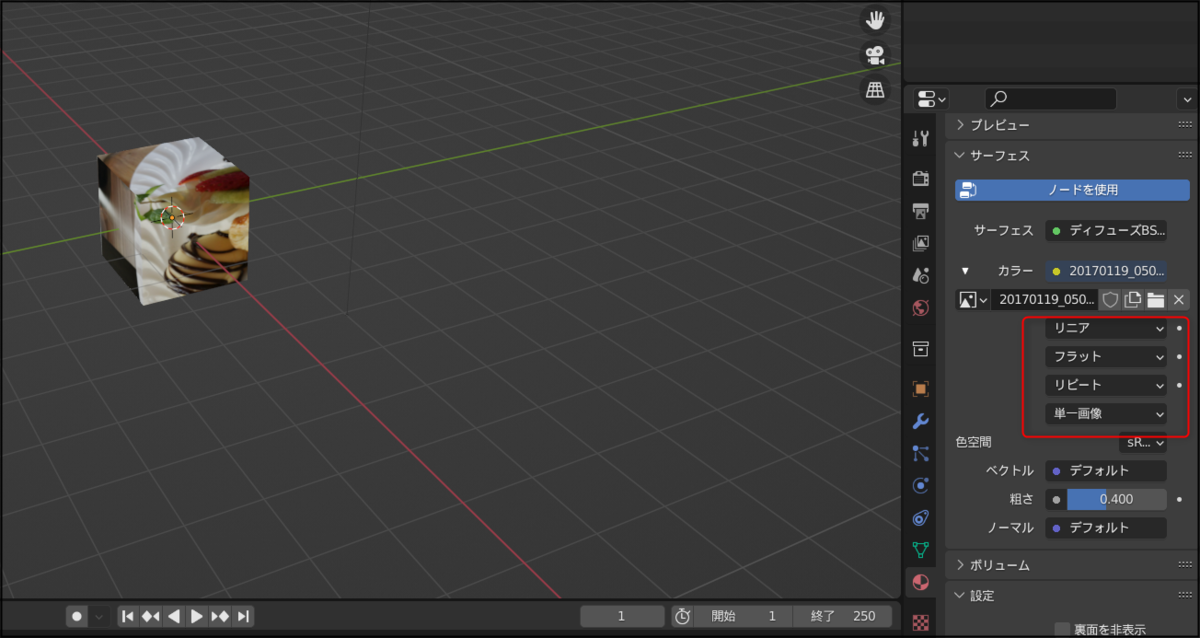Click the new image copy icon
Screen dimensions: 1200x638
[1133, 299]
